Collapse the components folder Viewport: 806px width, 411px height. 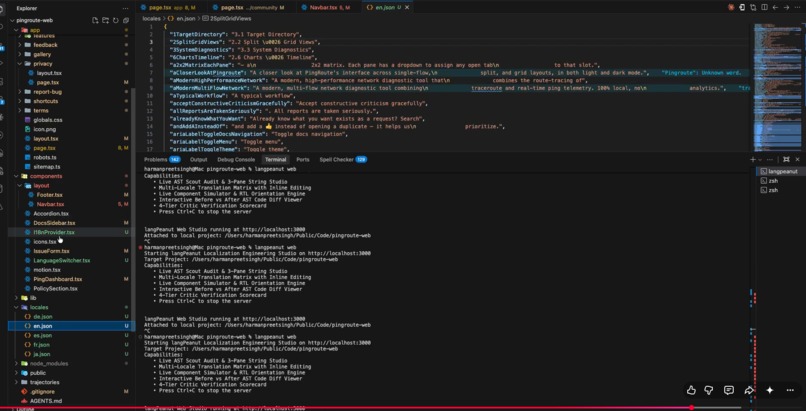pos(16,176)
